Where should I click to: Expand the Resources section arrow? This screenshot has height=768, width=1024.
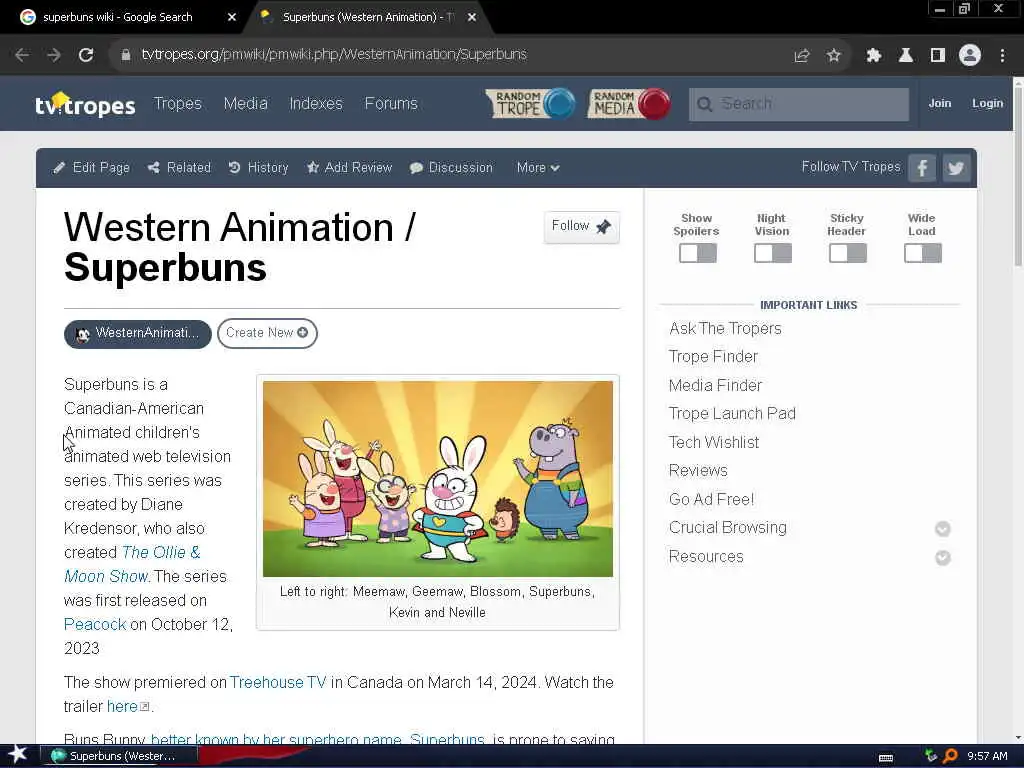tap(942, 557)
